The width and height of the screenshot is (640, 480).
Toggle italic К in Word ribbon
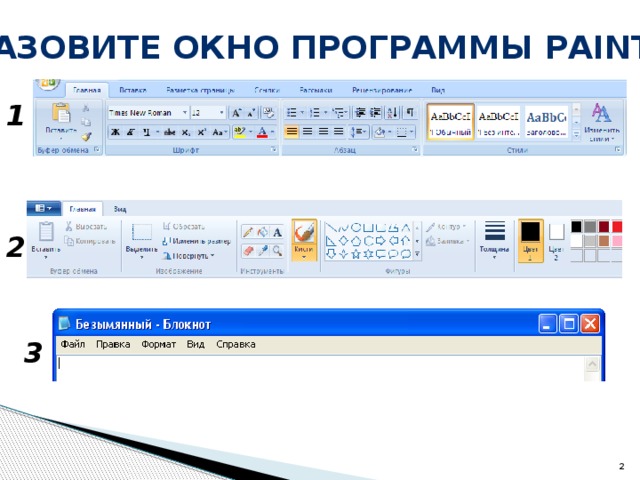click(x=131, y=132)
